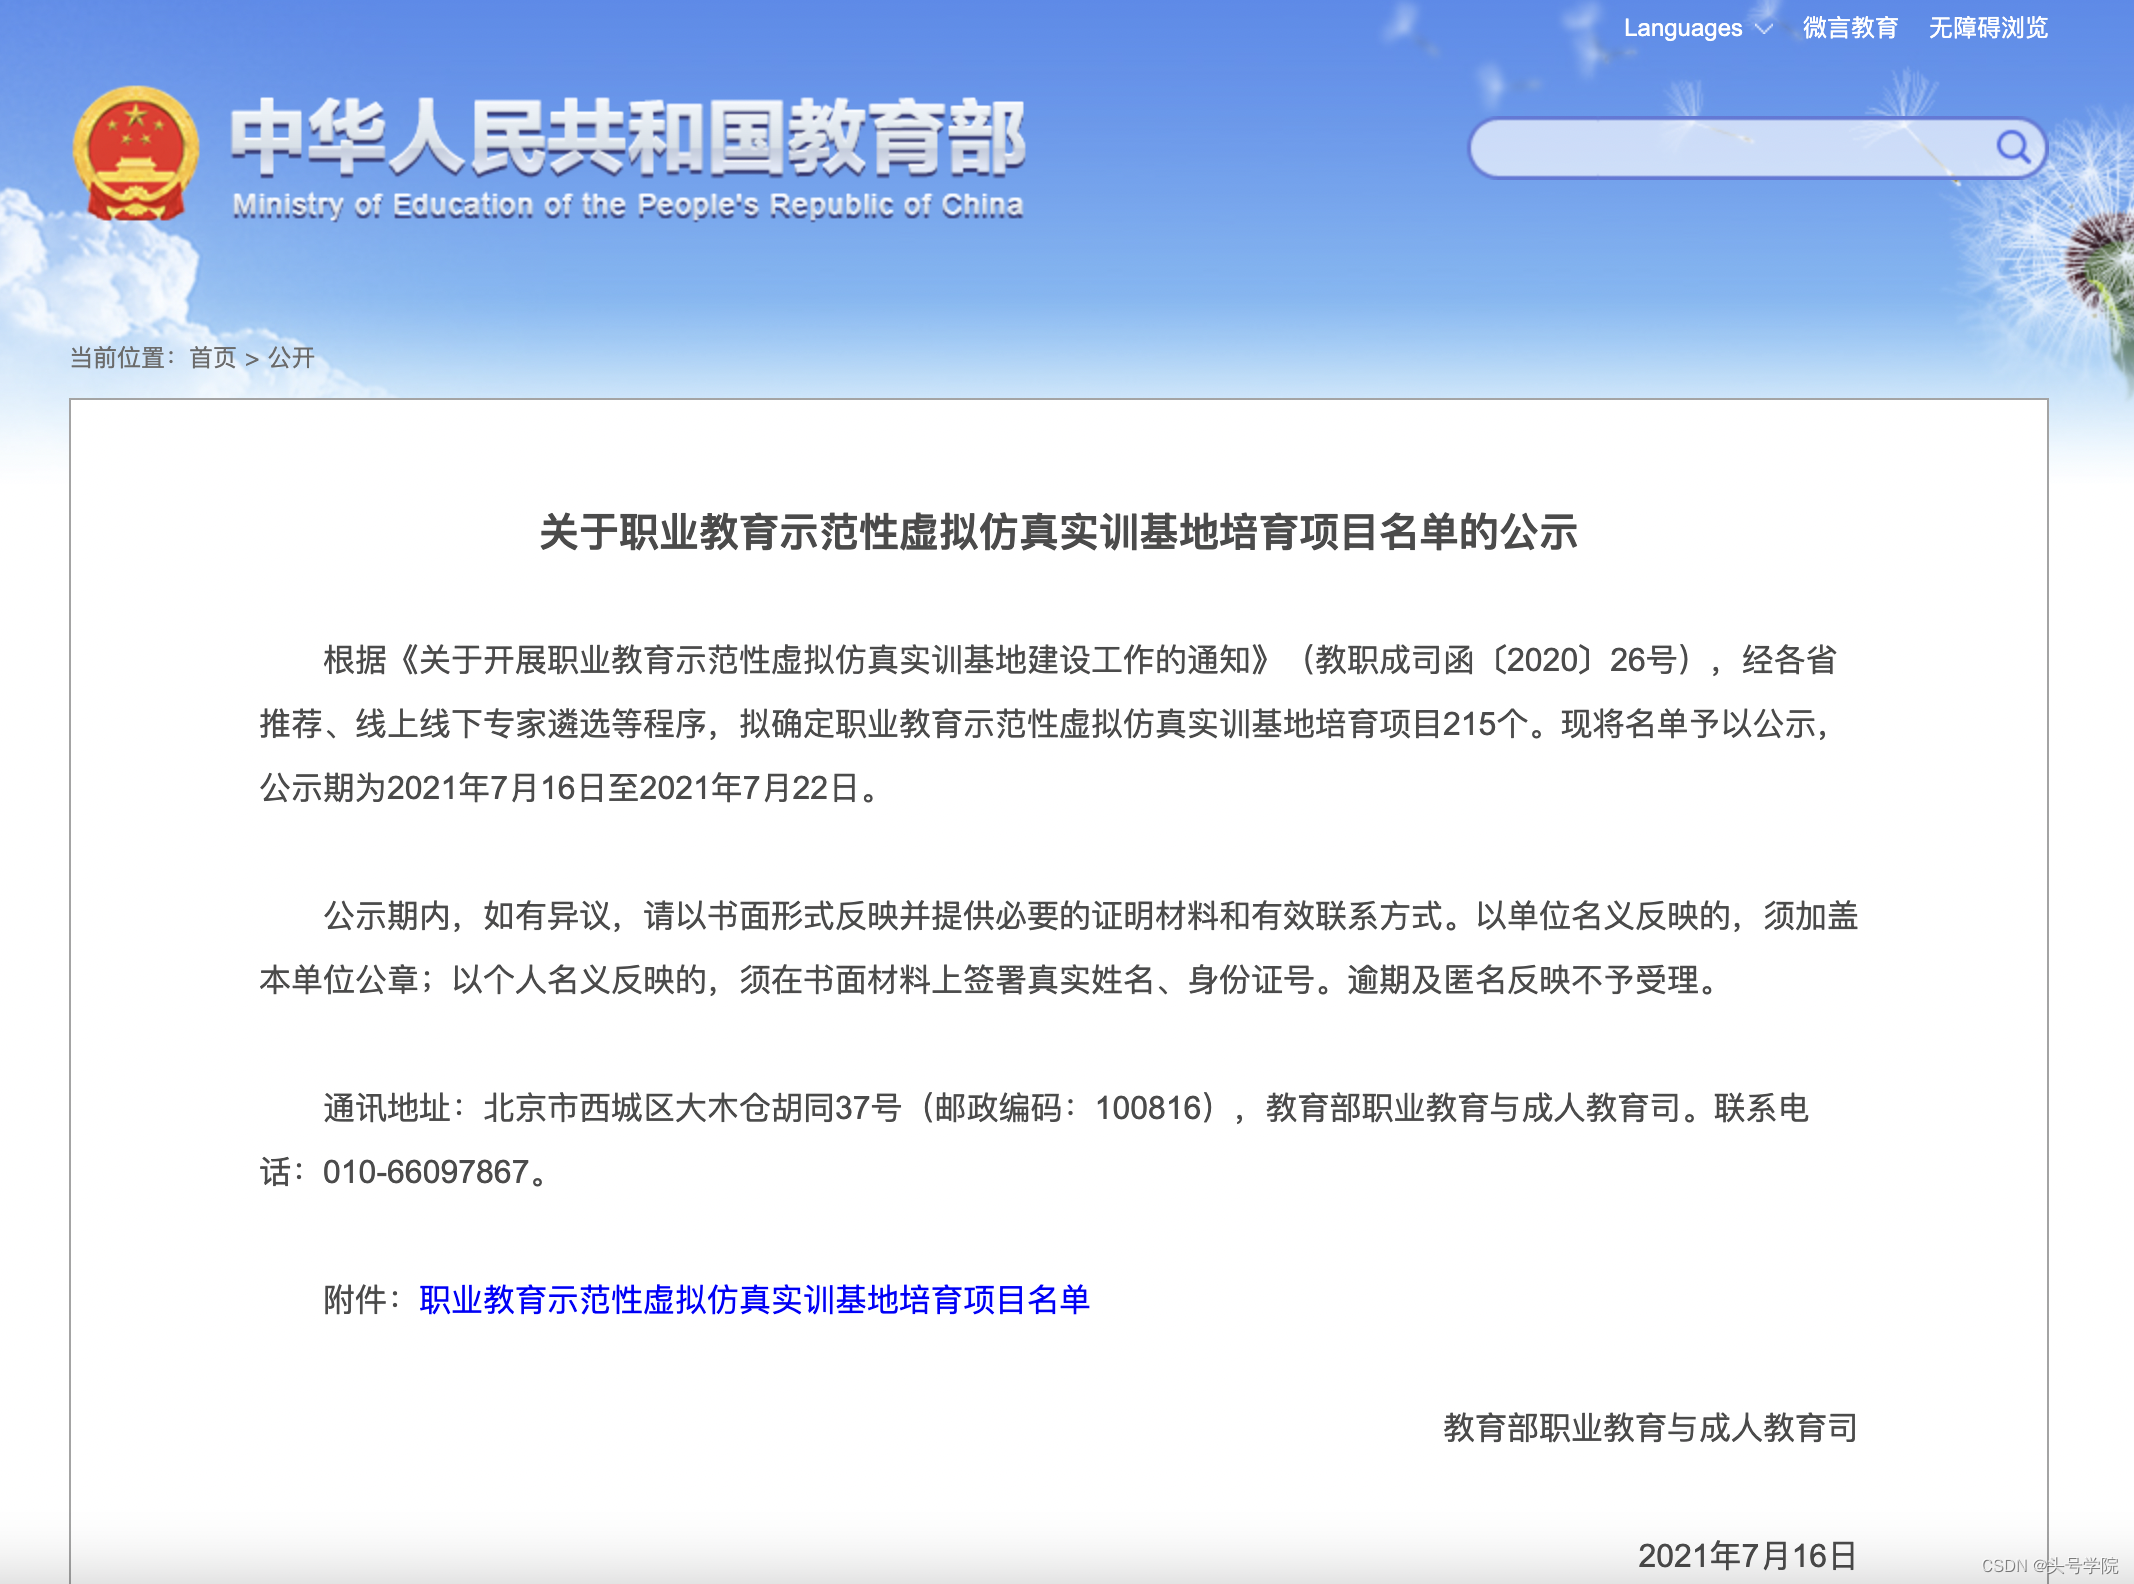Click the article headline ending in 名单的公示
The width and height of the screenshot is (2134, 1584).
click(1058, 531)
